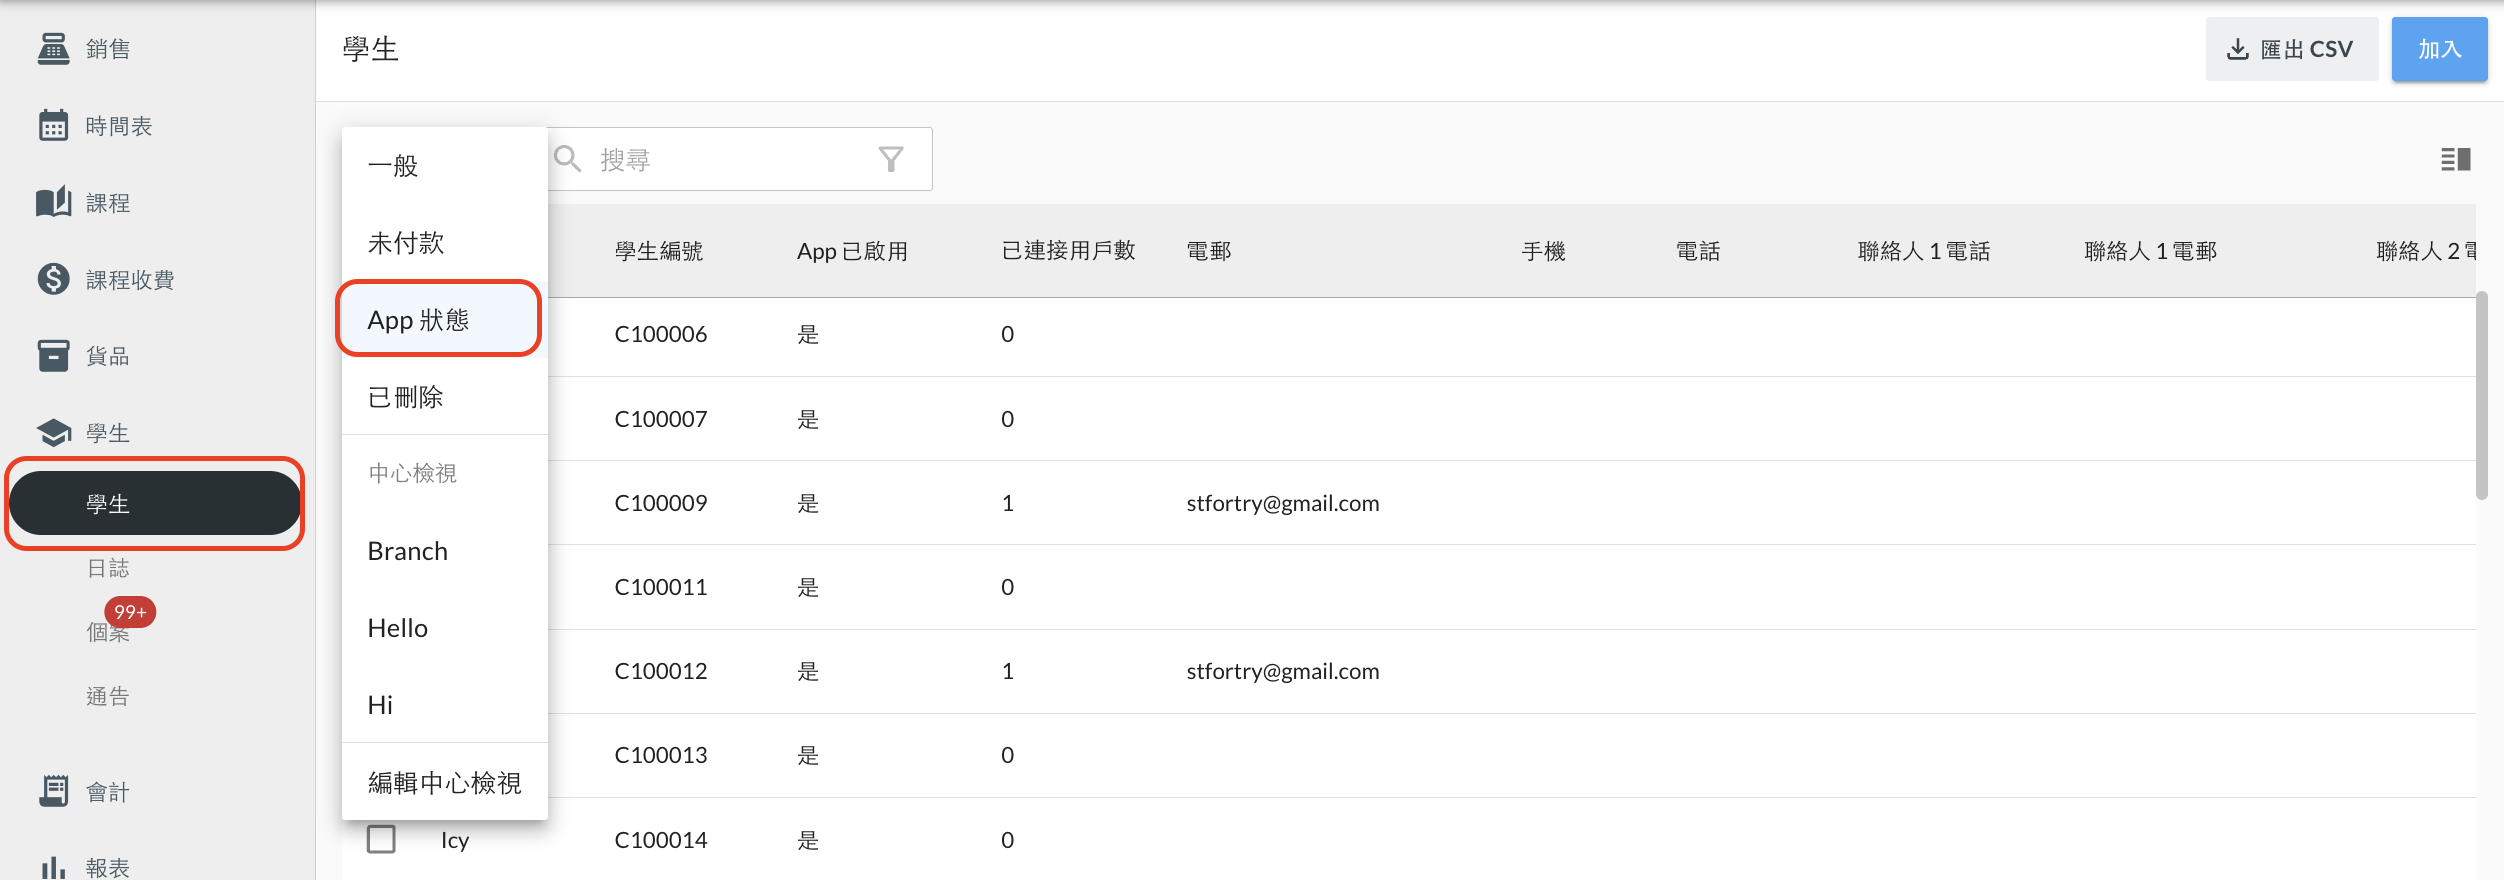Viewport: 2504px width, 880px height.
Task: Open the 通告 sidebar item
Action: point(108,696)
